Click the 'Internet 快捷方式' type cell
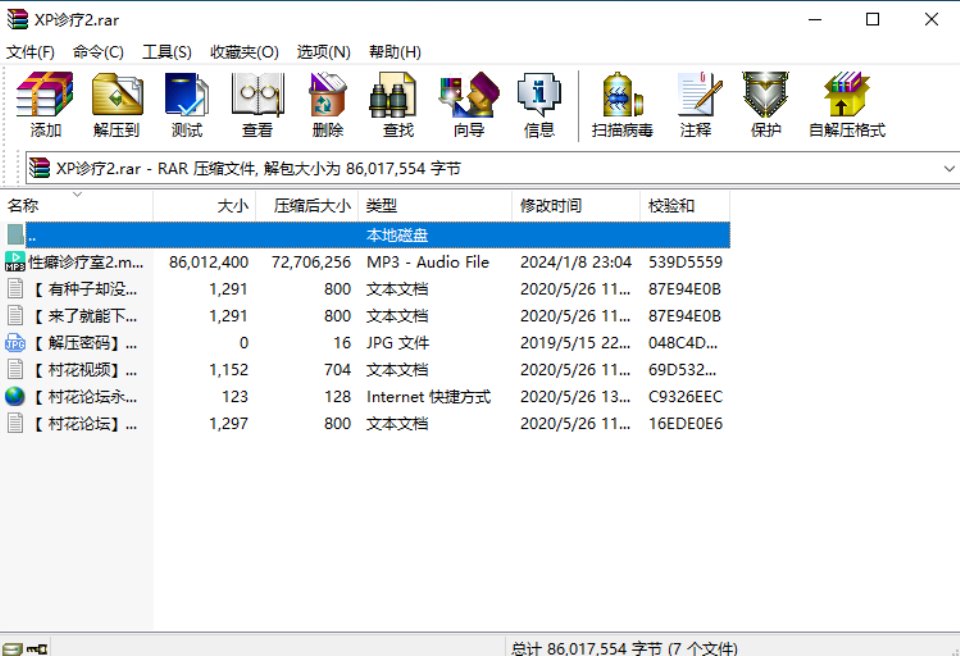The image size is (960, 656). pos(429,396)
